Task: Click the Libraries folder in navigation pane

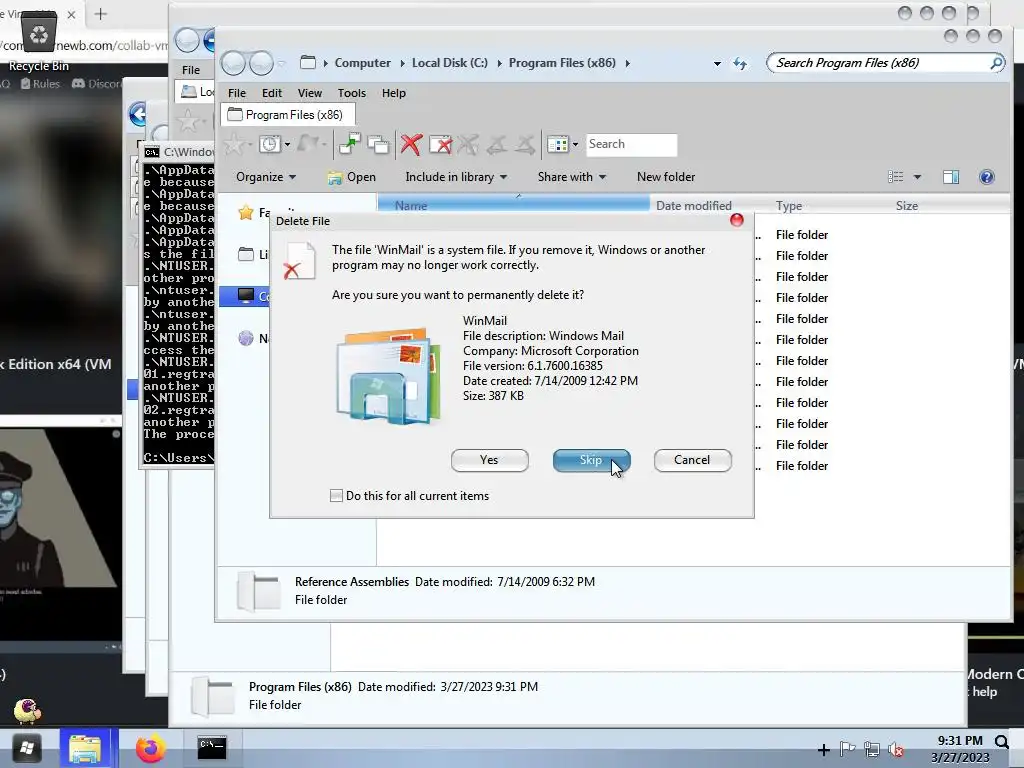Action: pyautogui.click(x=246, y=254)
